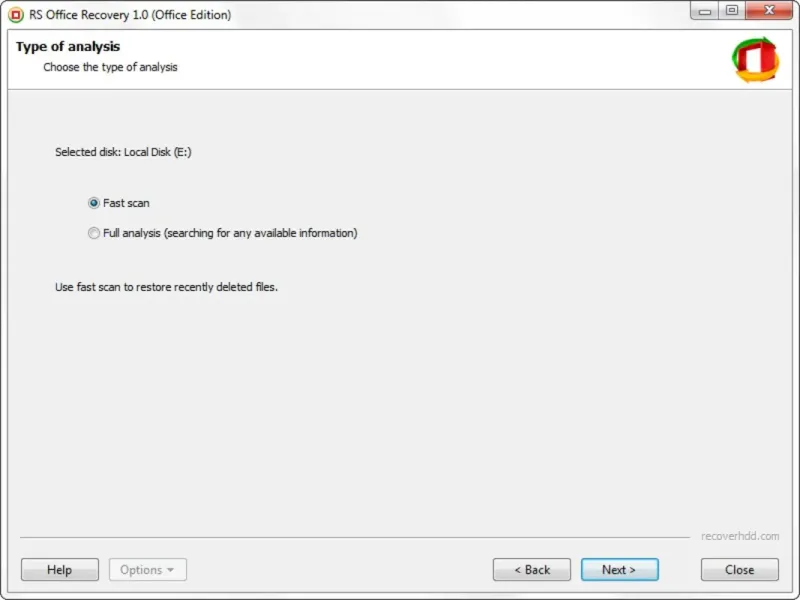This screenshot has width=800, height=600.
Task: Visit the recoverhdd.com link
Action: click(739, 537)
